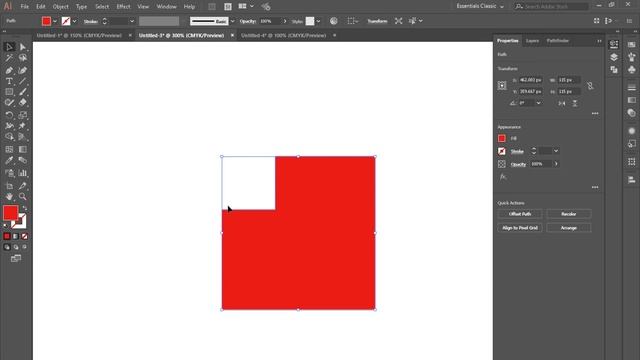Screen dimensions: 640x360
Task: Switch to Untitled-4 document tab
Action: [x=284, y=36]
